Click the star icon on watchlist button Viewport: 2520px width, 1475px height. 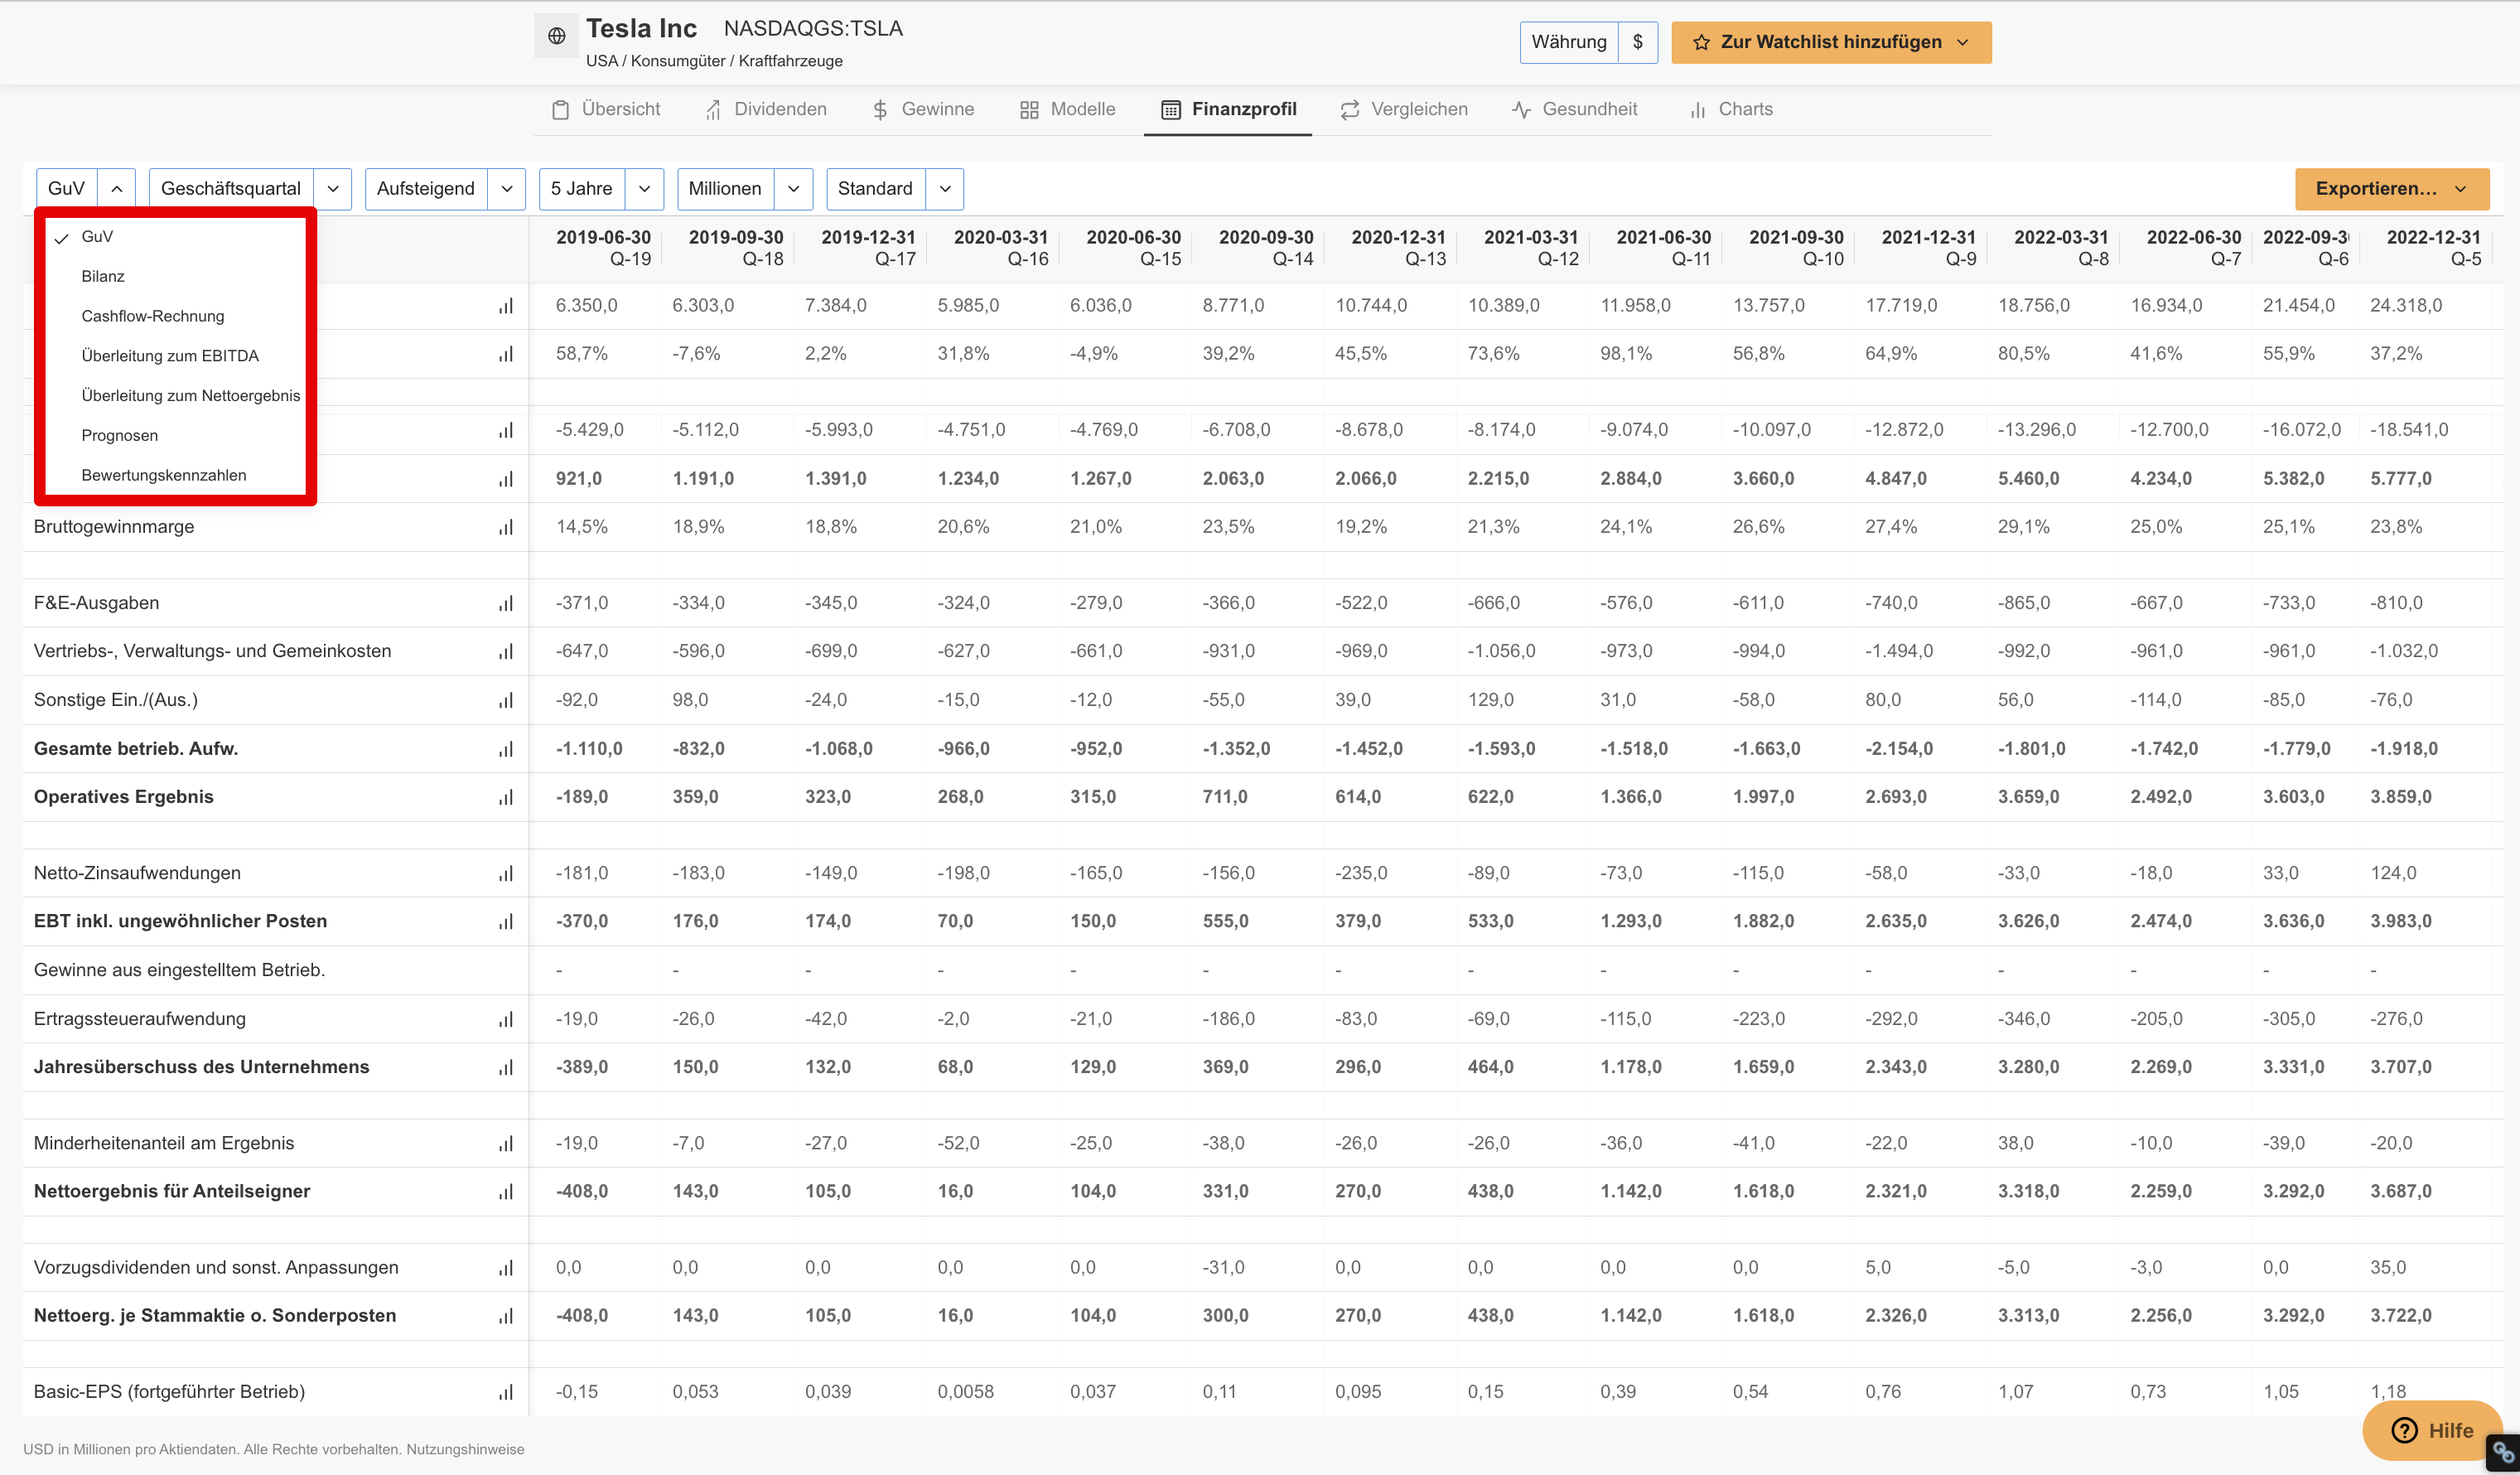coord(1701,42)
